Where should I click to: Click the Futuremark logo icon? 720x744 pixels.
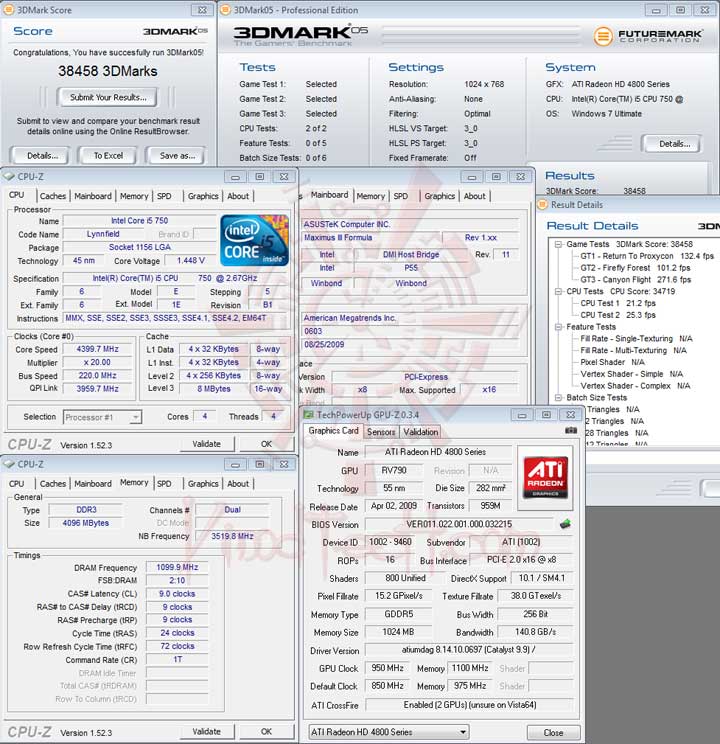[603, 36]
